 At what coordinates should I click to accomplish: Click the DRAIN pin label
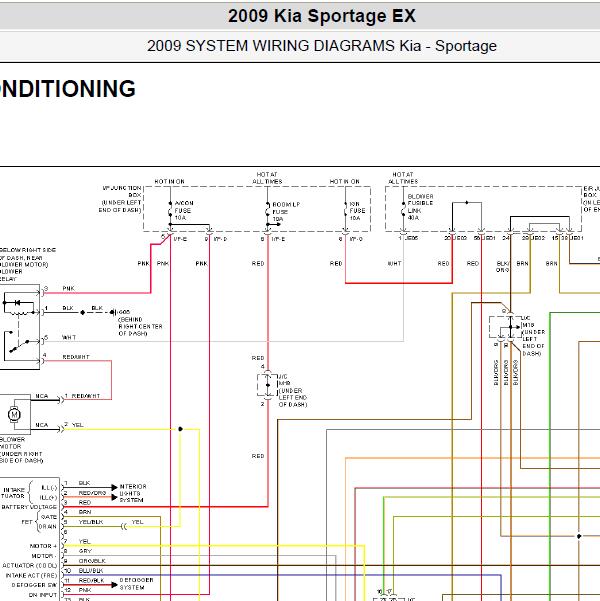(48, 527)
